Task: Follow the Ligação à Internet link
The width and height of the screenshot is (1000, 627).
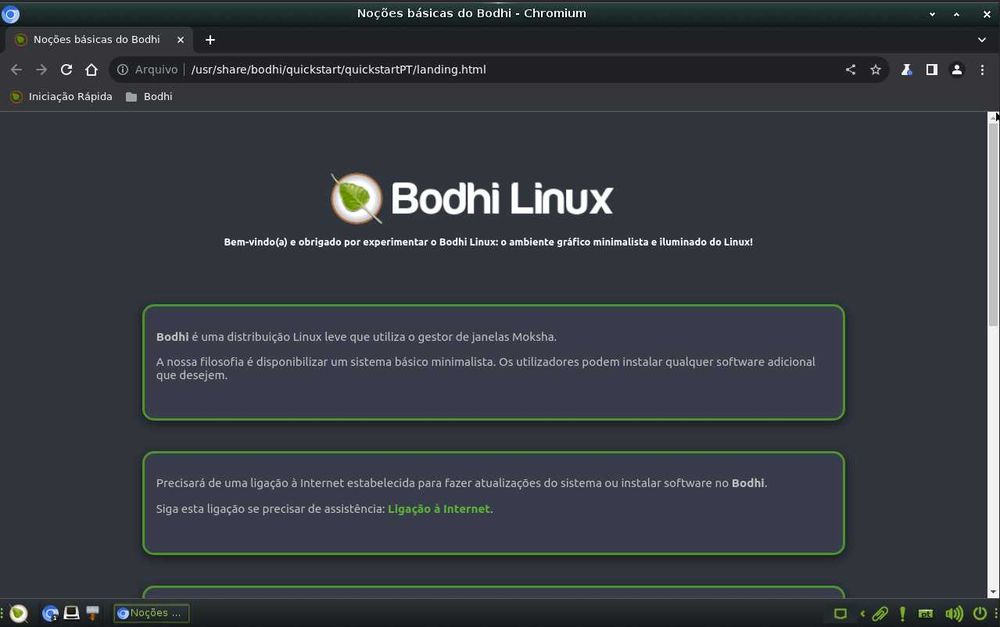Action: point(439,509)
